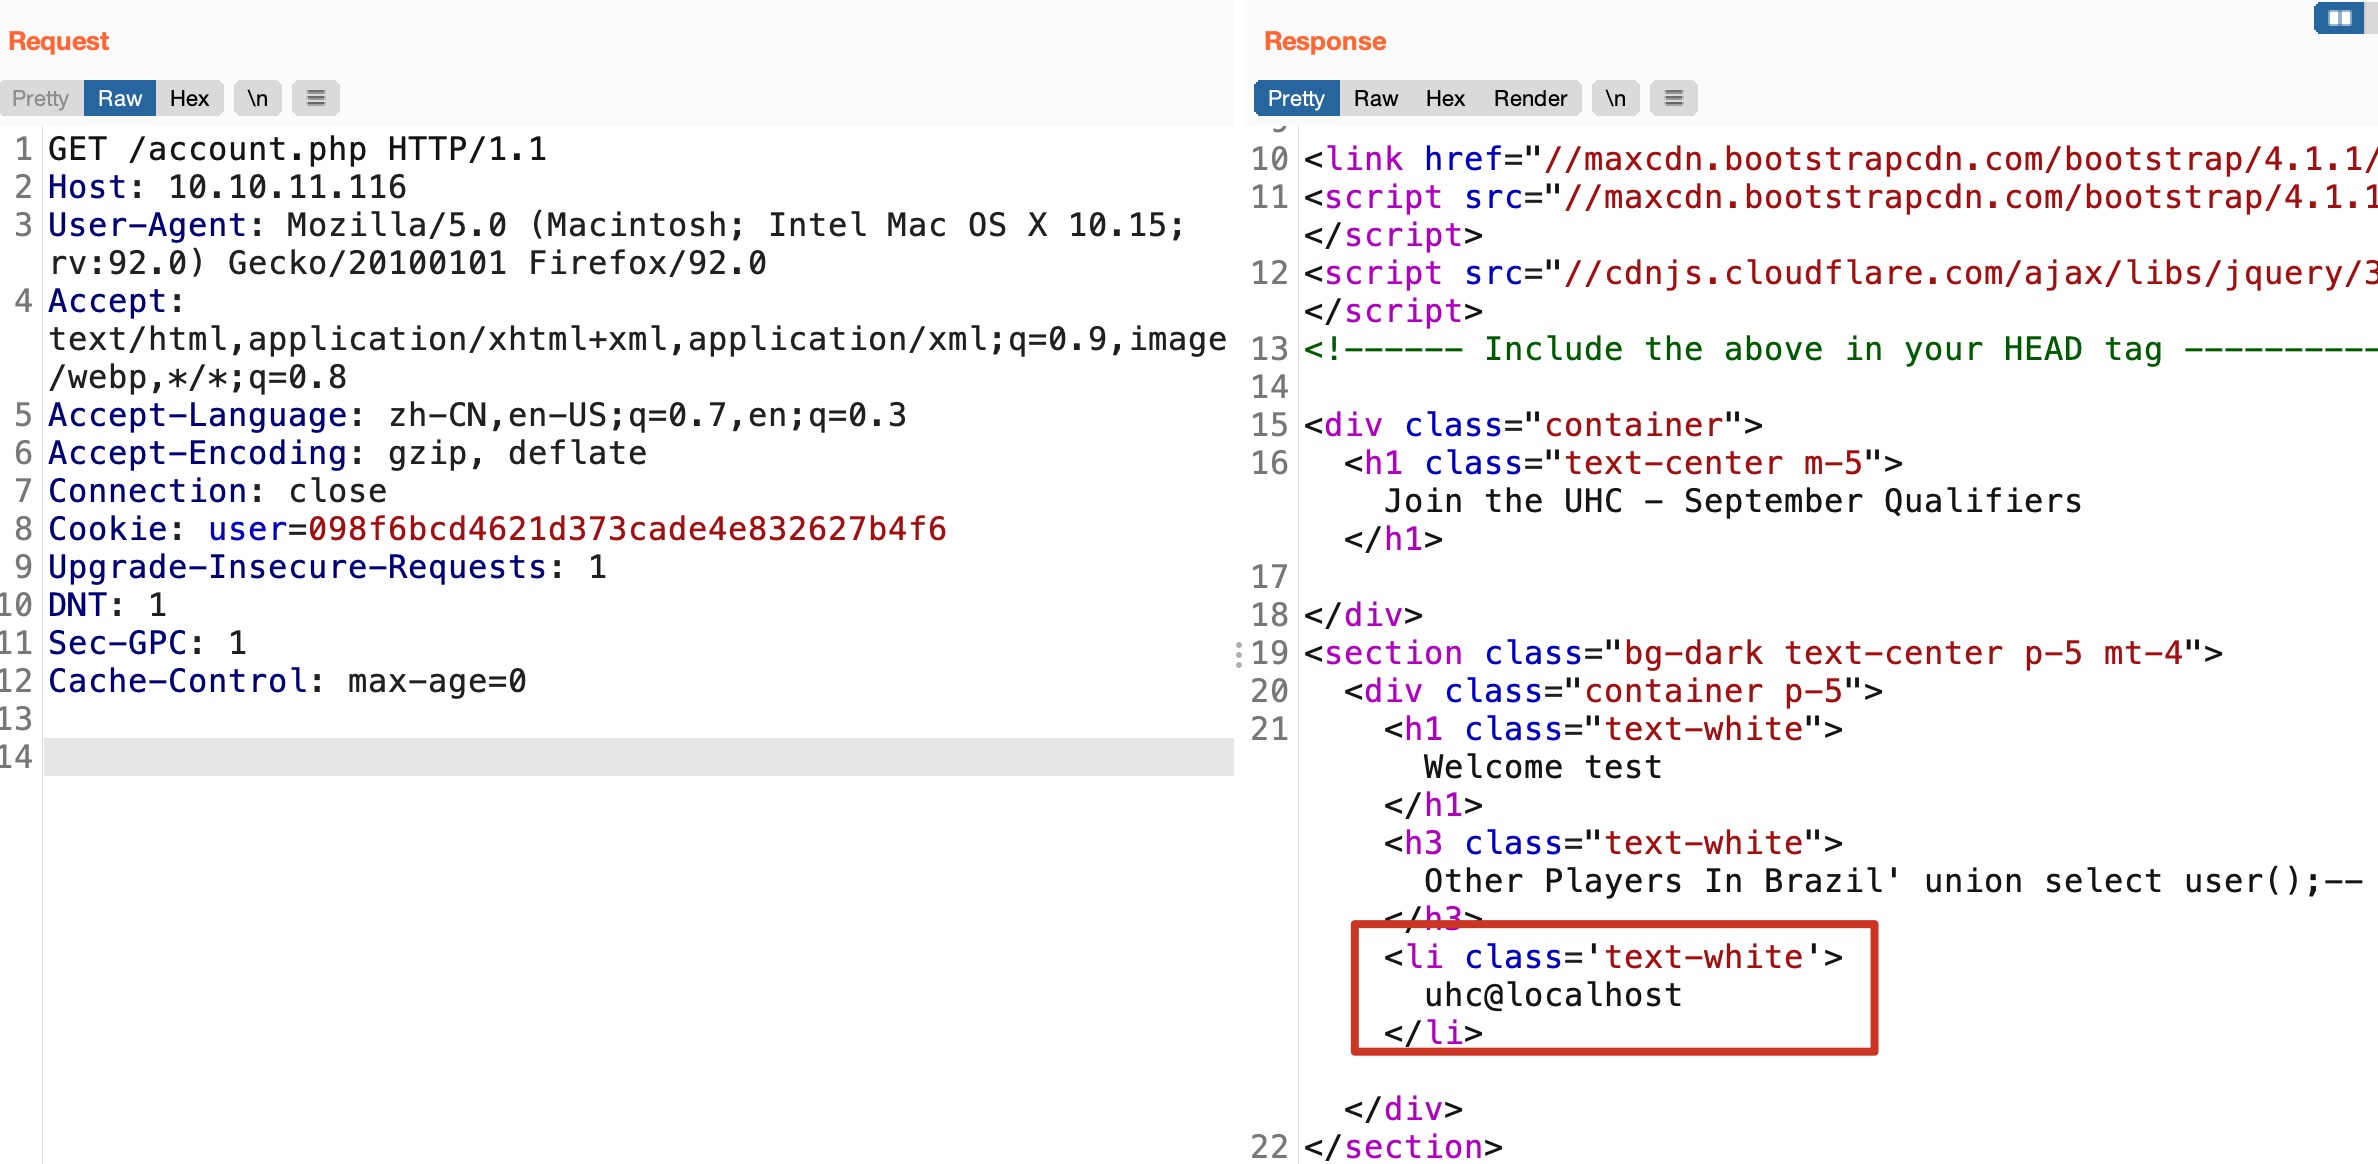Open response hamburger options menu
This screenshot has width=2378, height=1164.
pos(1673,98)
